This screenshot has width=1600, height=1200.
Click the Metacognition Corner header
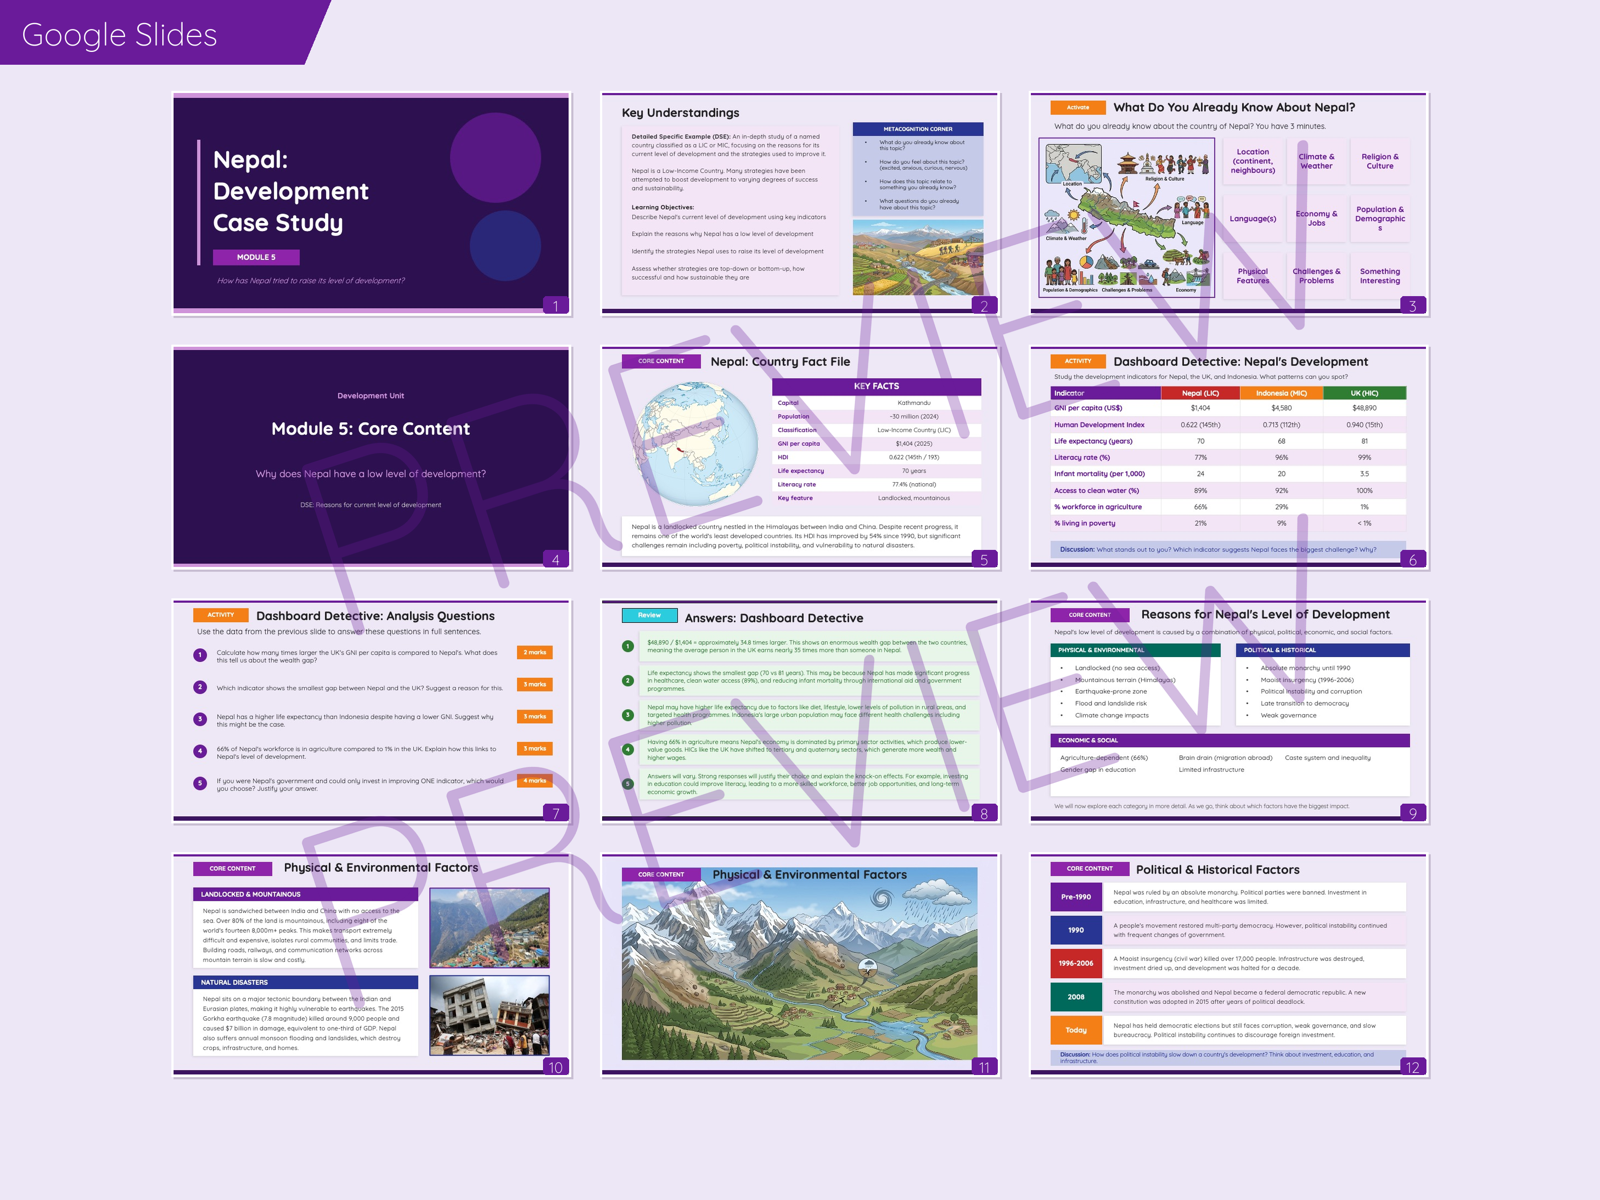pyautogui.click(x=917, y=129)
